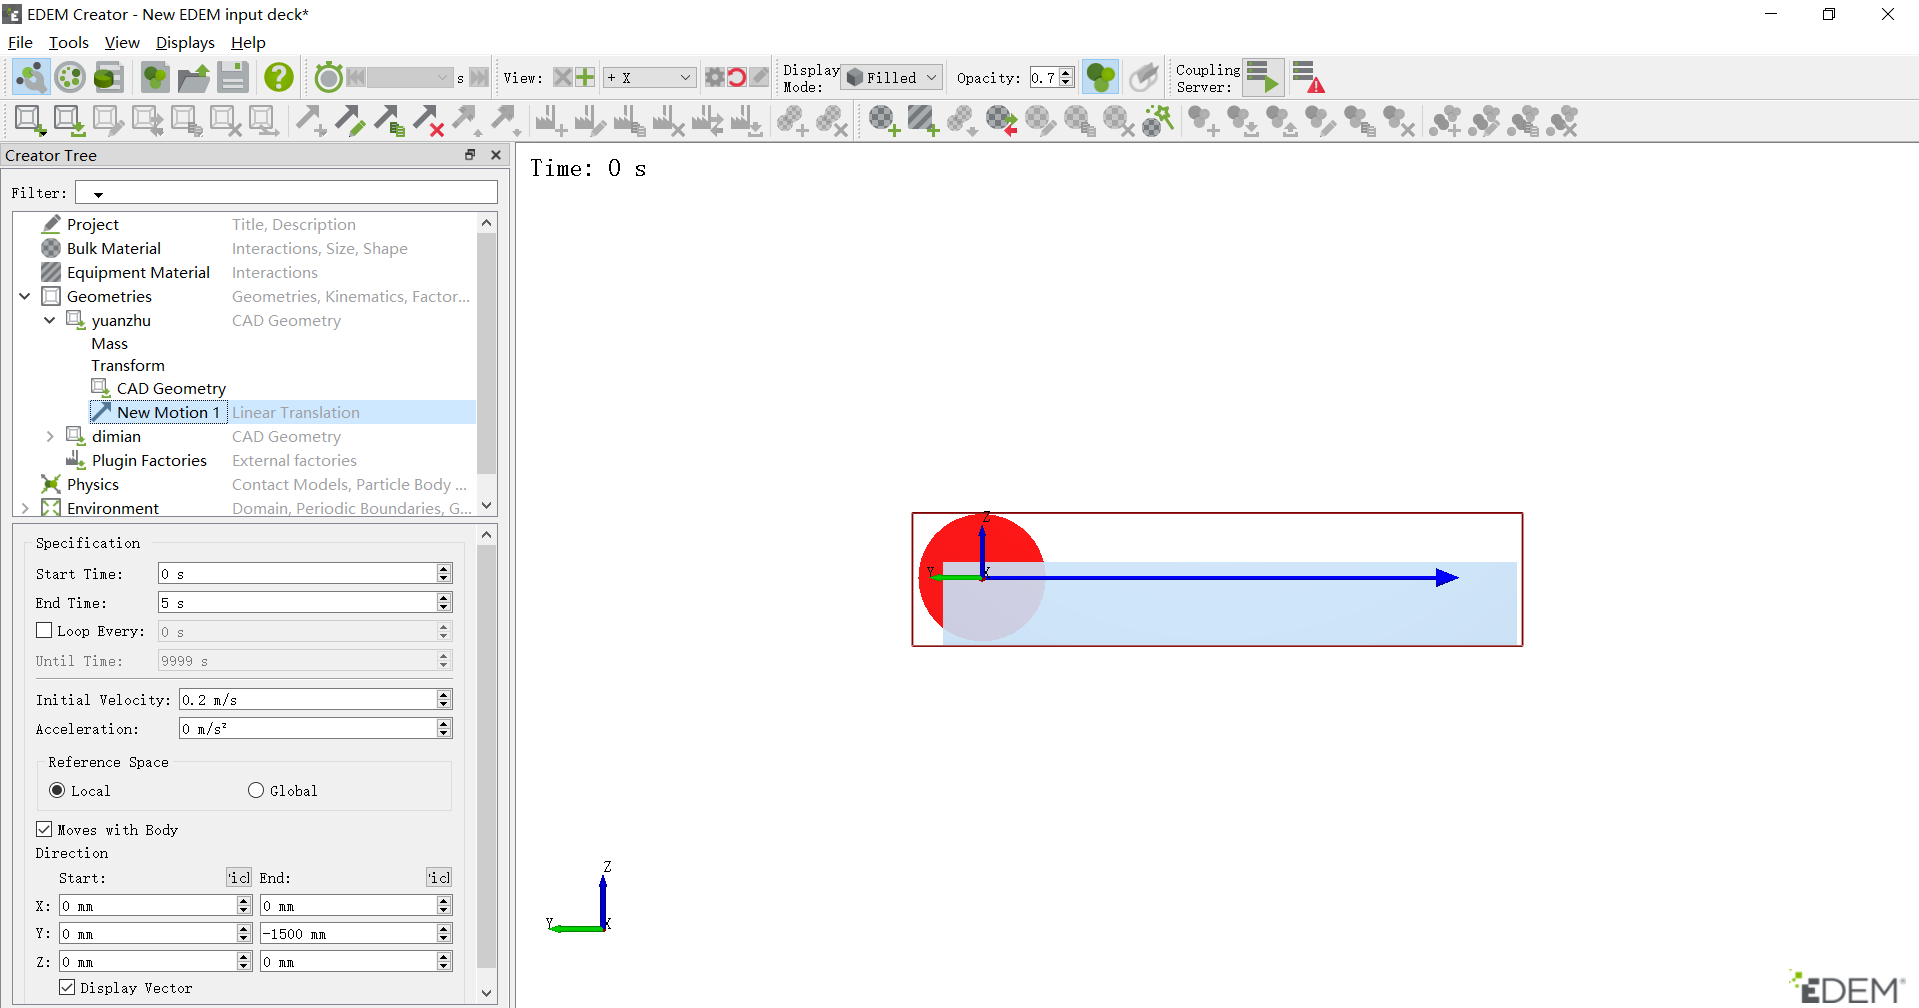
Task: Select the Local reference space
Action: (x=57, y=790)
